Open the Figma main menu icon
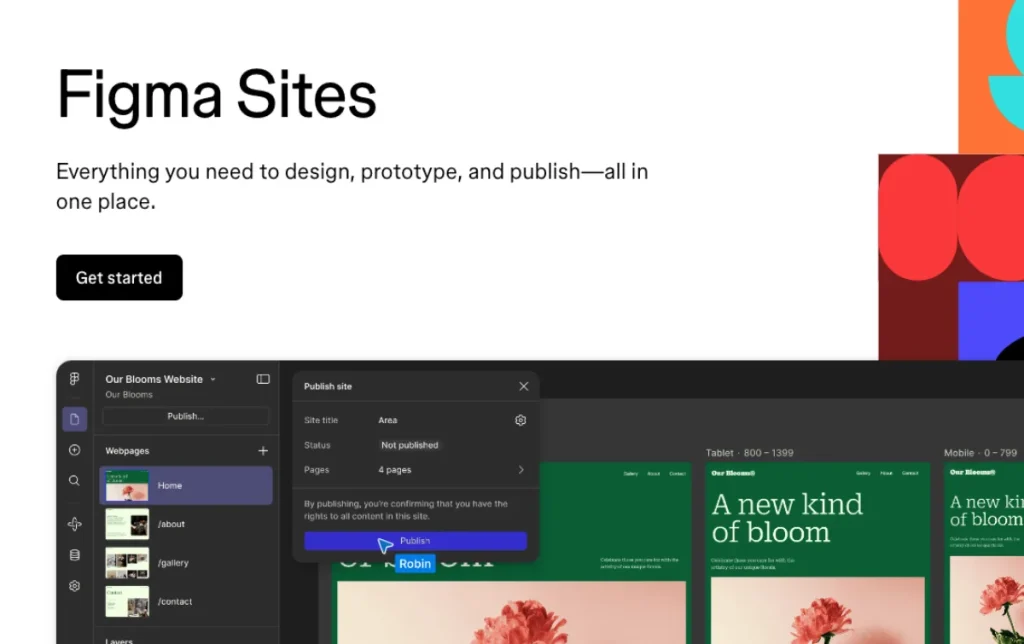 click(x=74, y=379)
